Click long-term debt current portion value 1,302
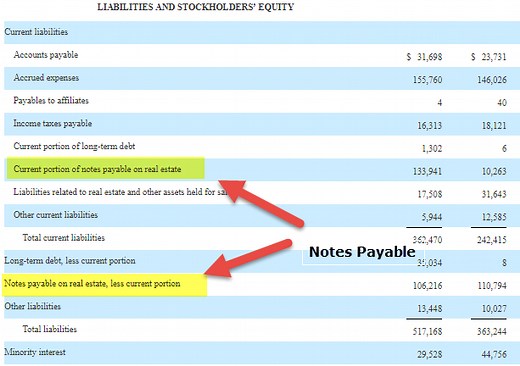The image size is (520, 366). [x=432, y=148]
